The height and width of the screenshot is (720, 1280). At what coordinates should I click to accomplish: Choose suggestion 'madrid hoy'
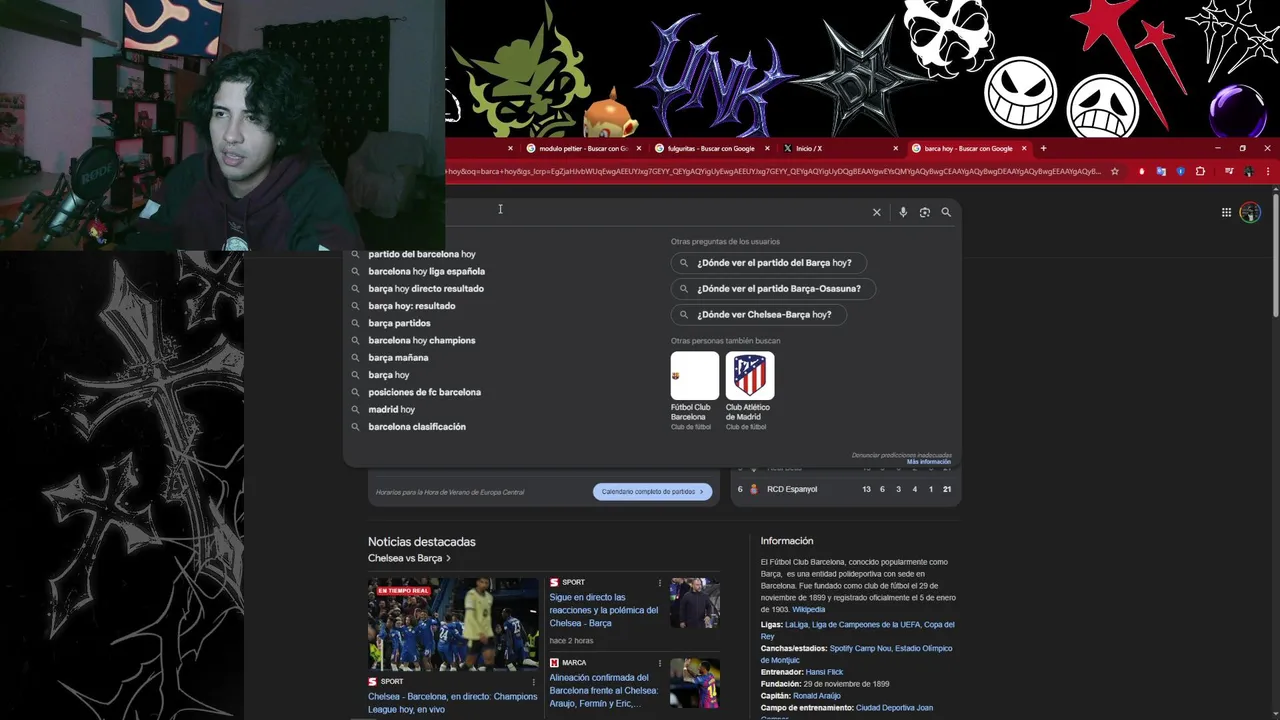[x=391, y=409]
